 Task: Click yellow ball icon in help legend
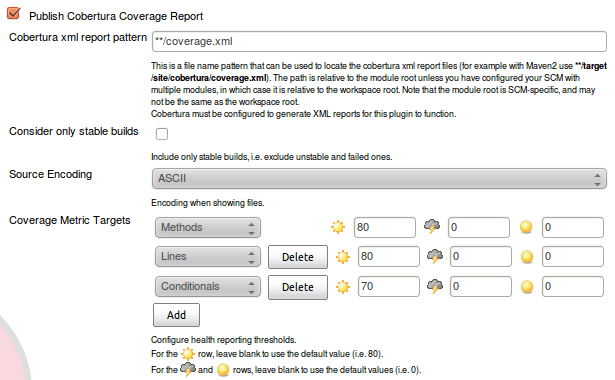coord(223,370)
